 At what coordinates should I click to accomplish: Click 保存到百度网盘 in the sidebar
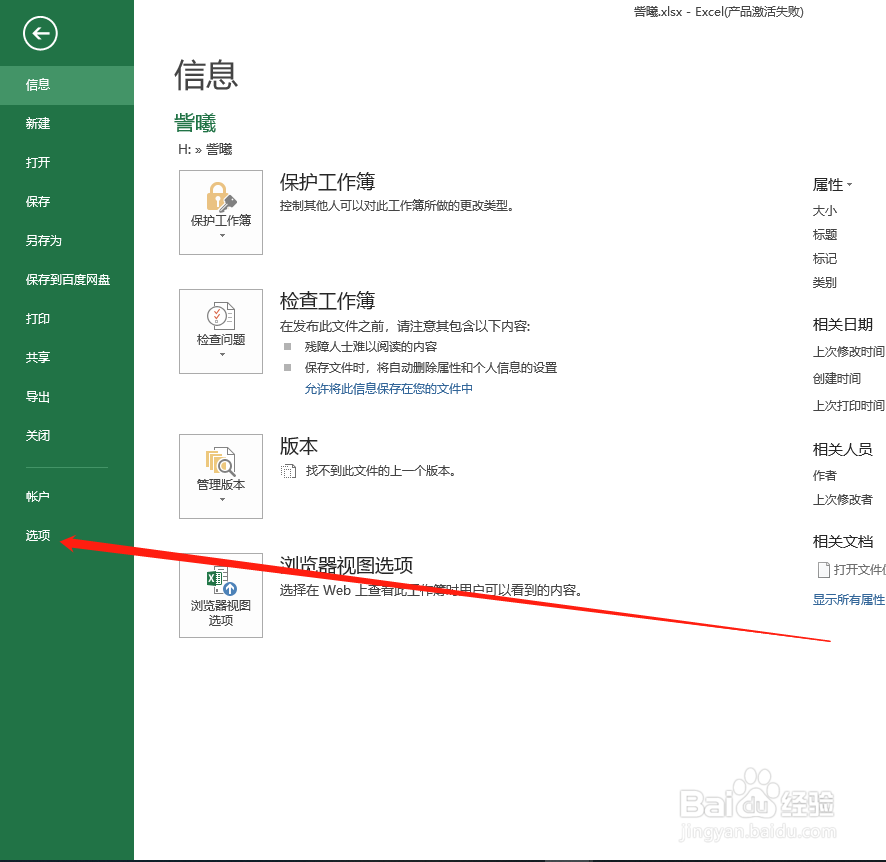click(66, 279)
